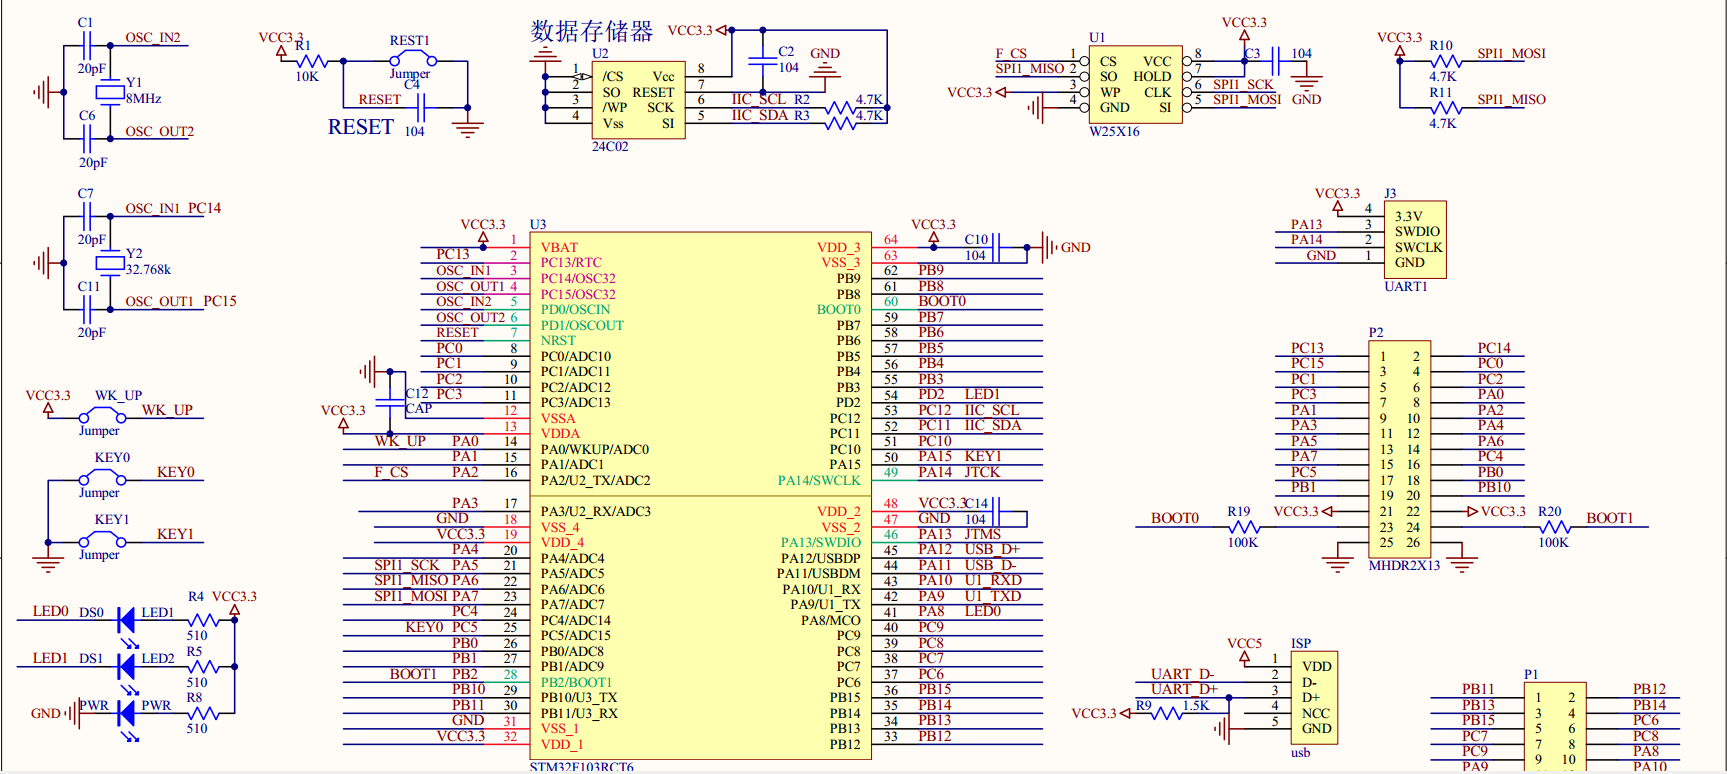Select the BOOT0 label left of R19
Viewport: 1727px width, 774px height.
coord(1174,518)
